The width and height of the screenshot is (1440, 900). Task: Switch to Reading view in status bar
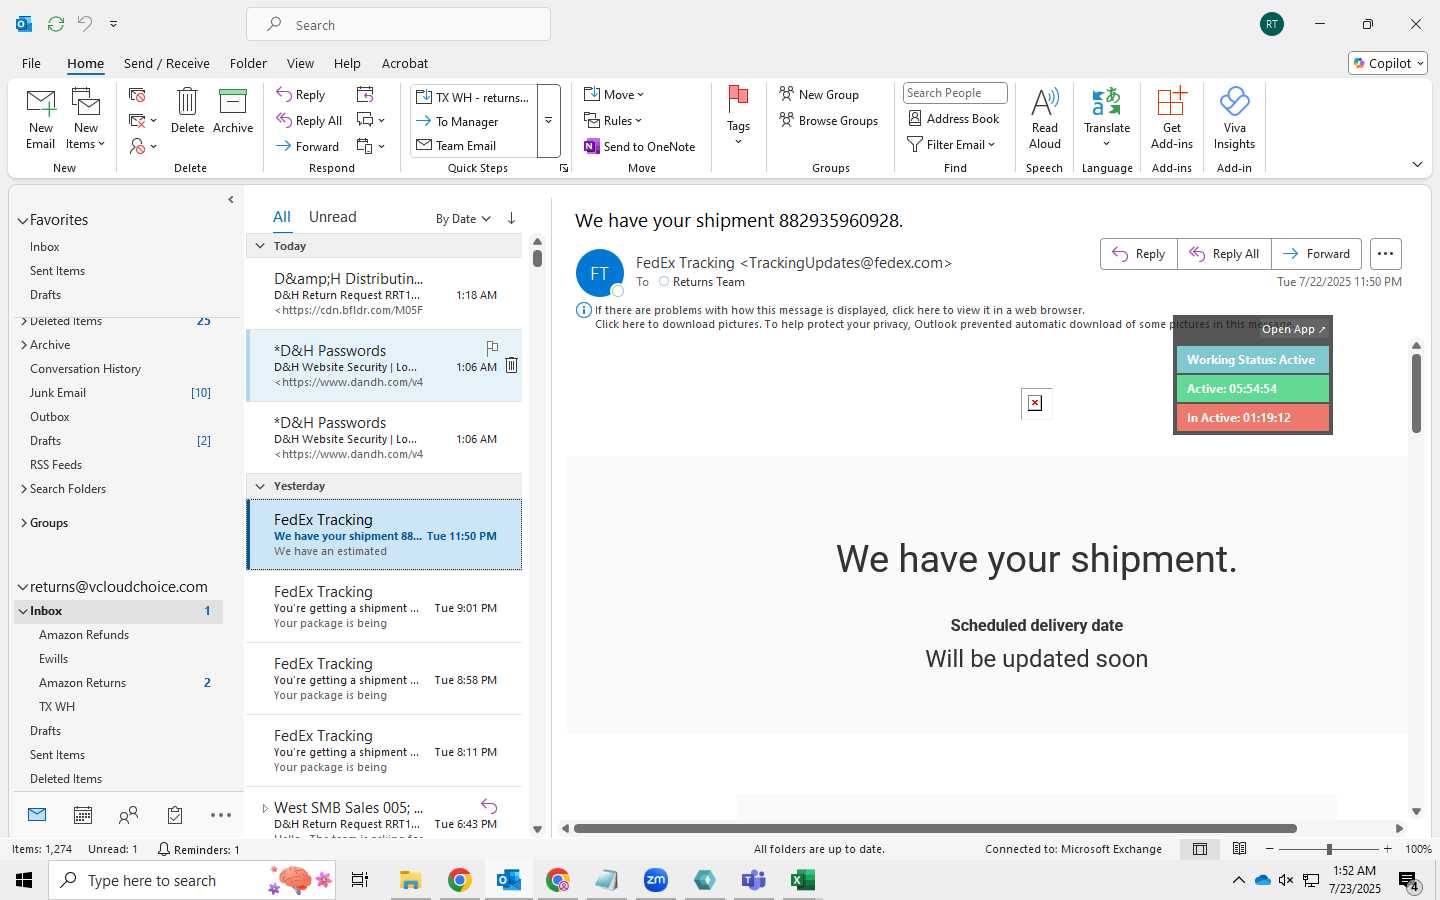click(1239, 849)
